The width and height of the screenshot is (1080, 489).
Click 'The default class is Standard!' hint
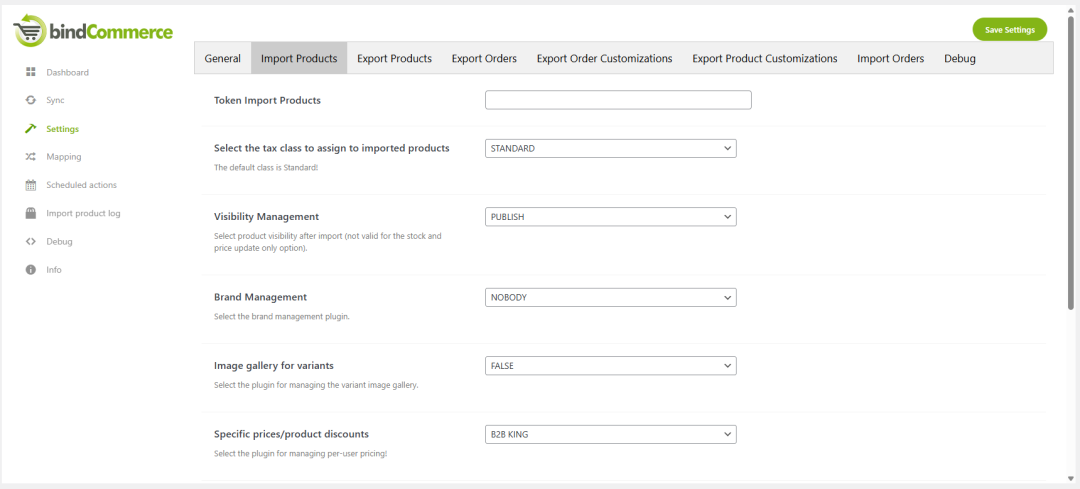coord(266,167)
